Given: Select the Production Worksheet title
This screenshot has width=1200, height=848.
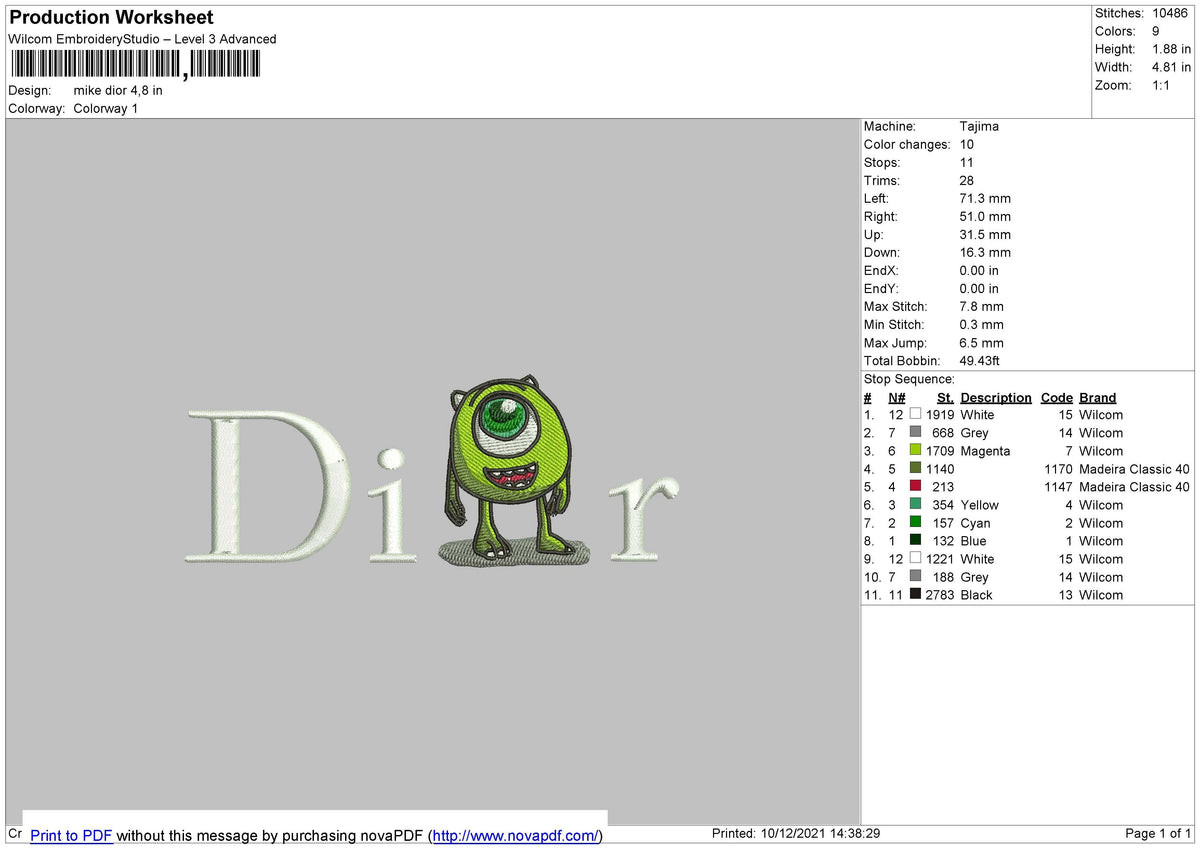Looking at the screenshot, I should coord(111,17).
